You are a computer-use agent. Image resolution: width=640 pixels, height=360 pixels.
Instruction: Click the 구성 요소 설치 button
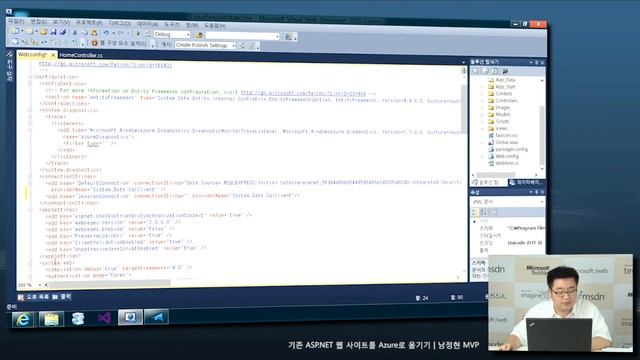click(x=118, y=43)
